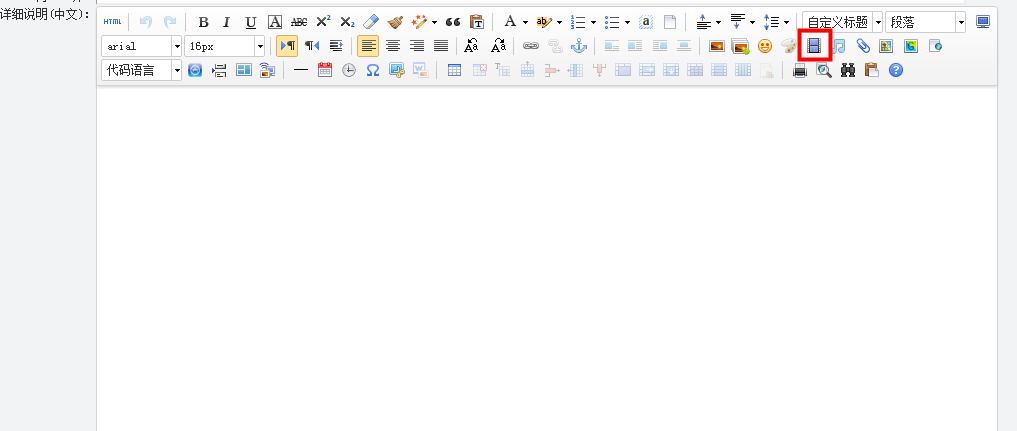Viewport: 1017px width, 431px height.
Task: Insert music with the note icon
Action: tap(839, 46)
